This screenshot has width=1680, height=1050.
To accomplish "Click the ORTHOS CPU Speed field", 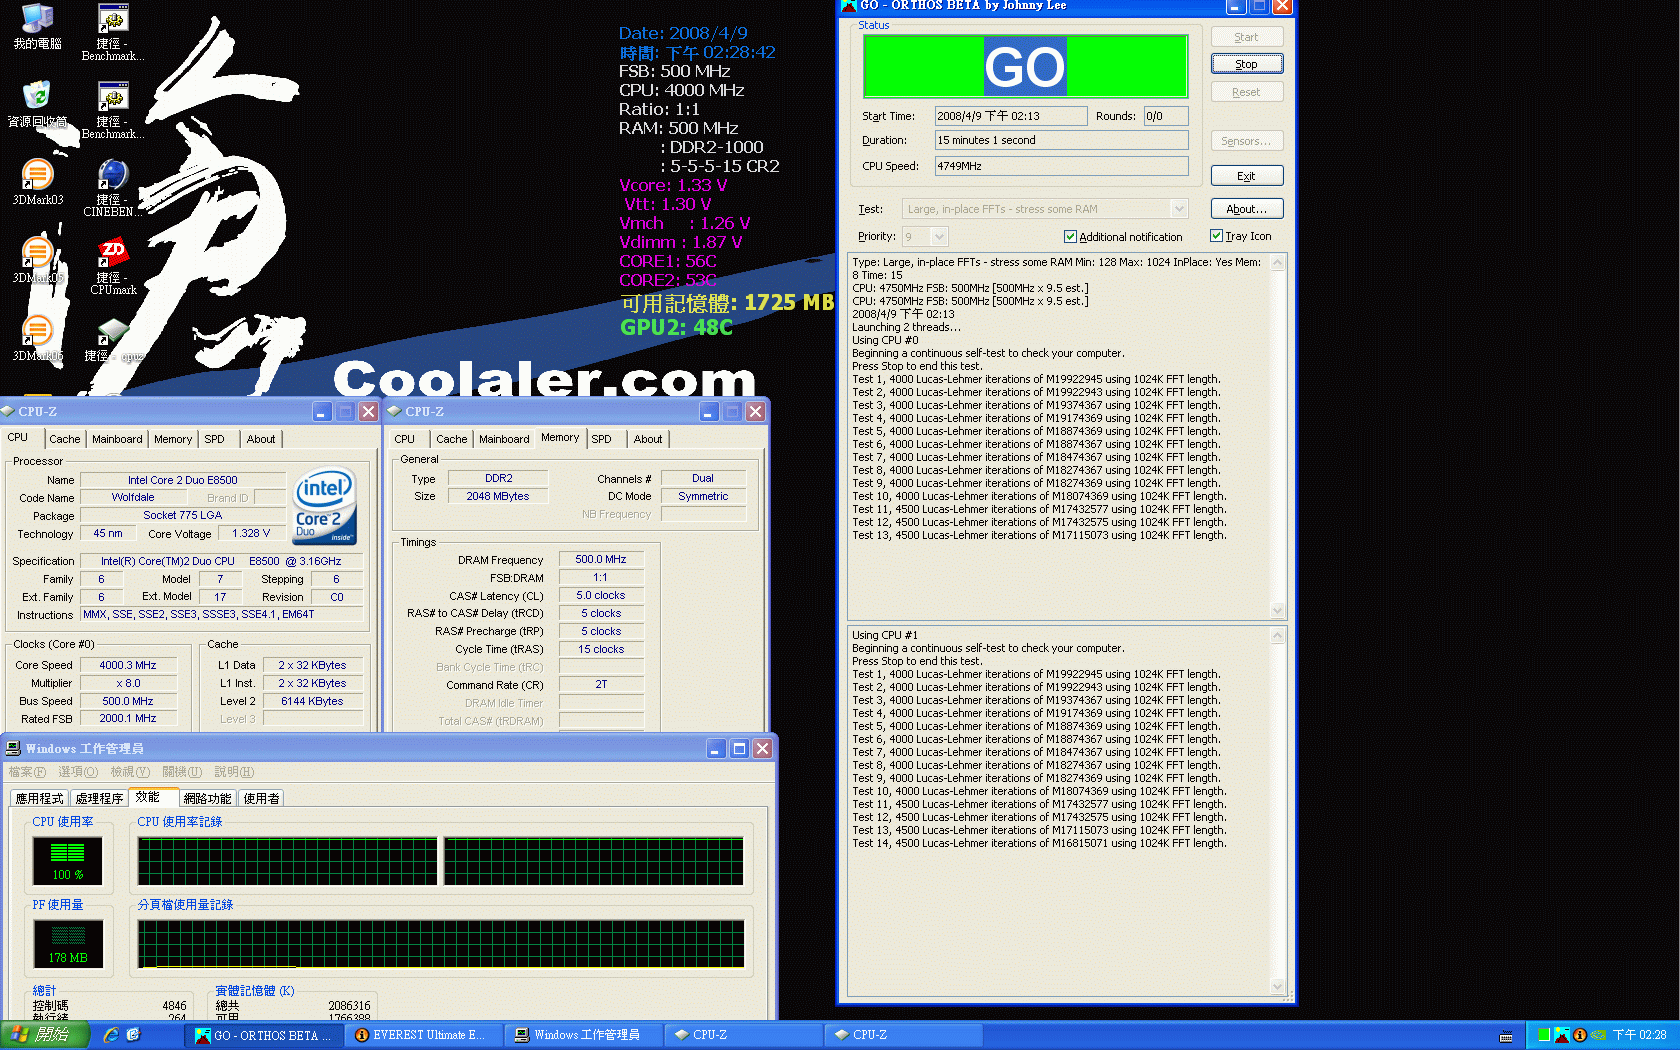I will (1061, 166).
